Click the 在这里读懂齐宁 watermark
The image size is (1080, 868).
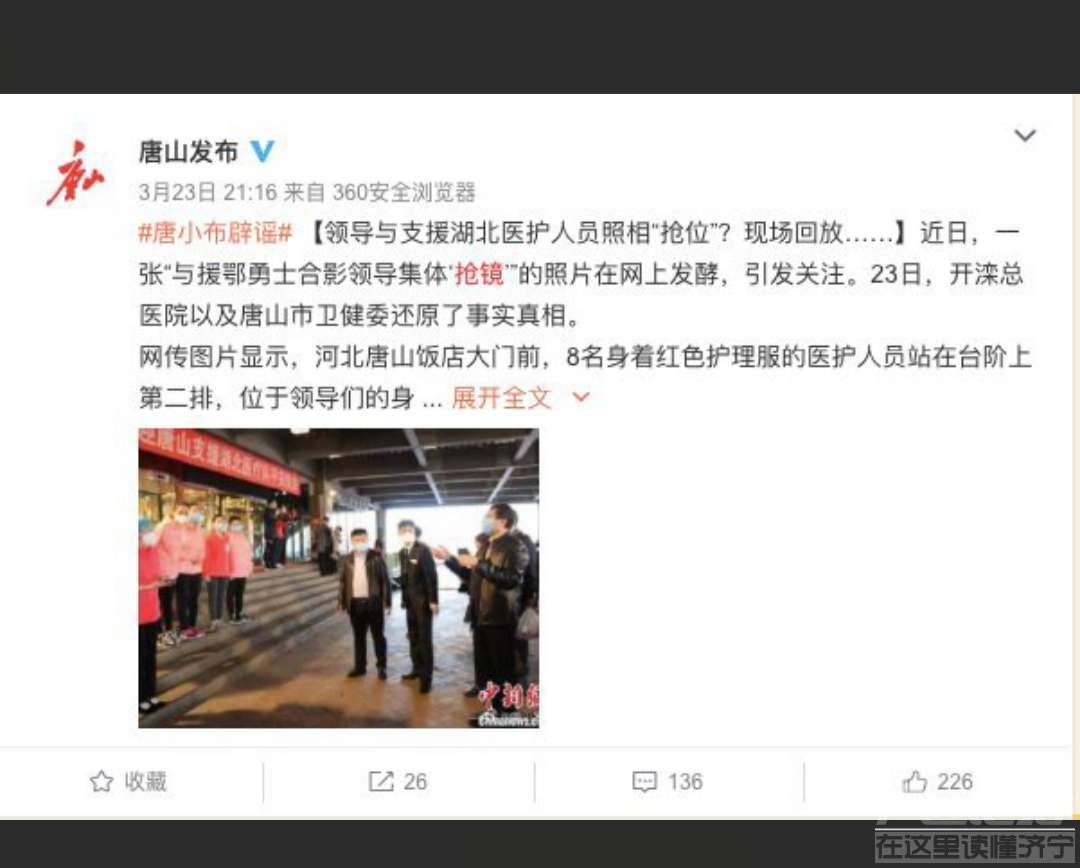[x=974, y=845]
